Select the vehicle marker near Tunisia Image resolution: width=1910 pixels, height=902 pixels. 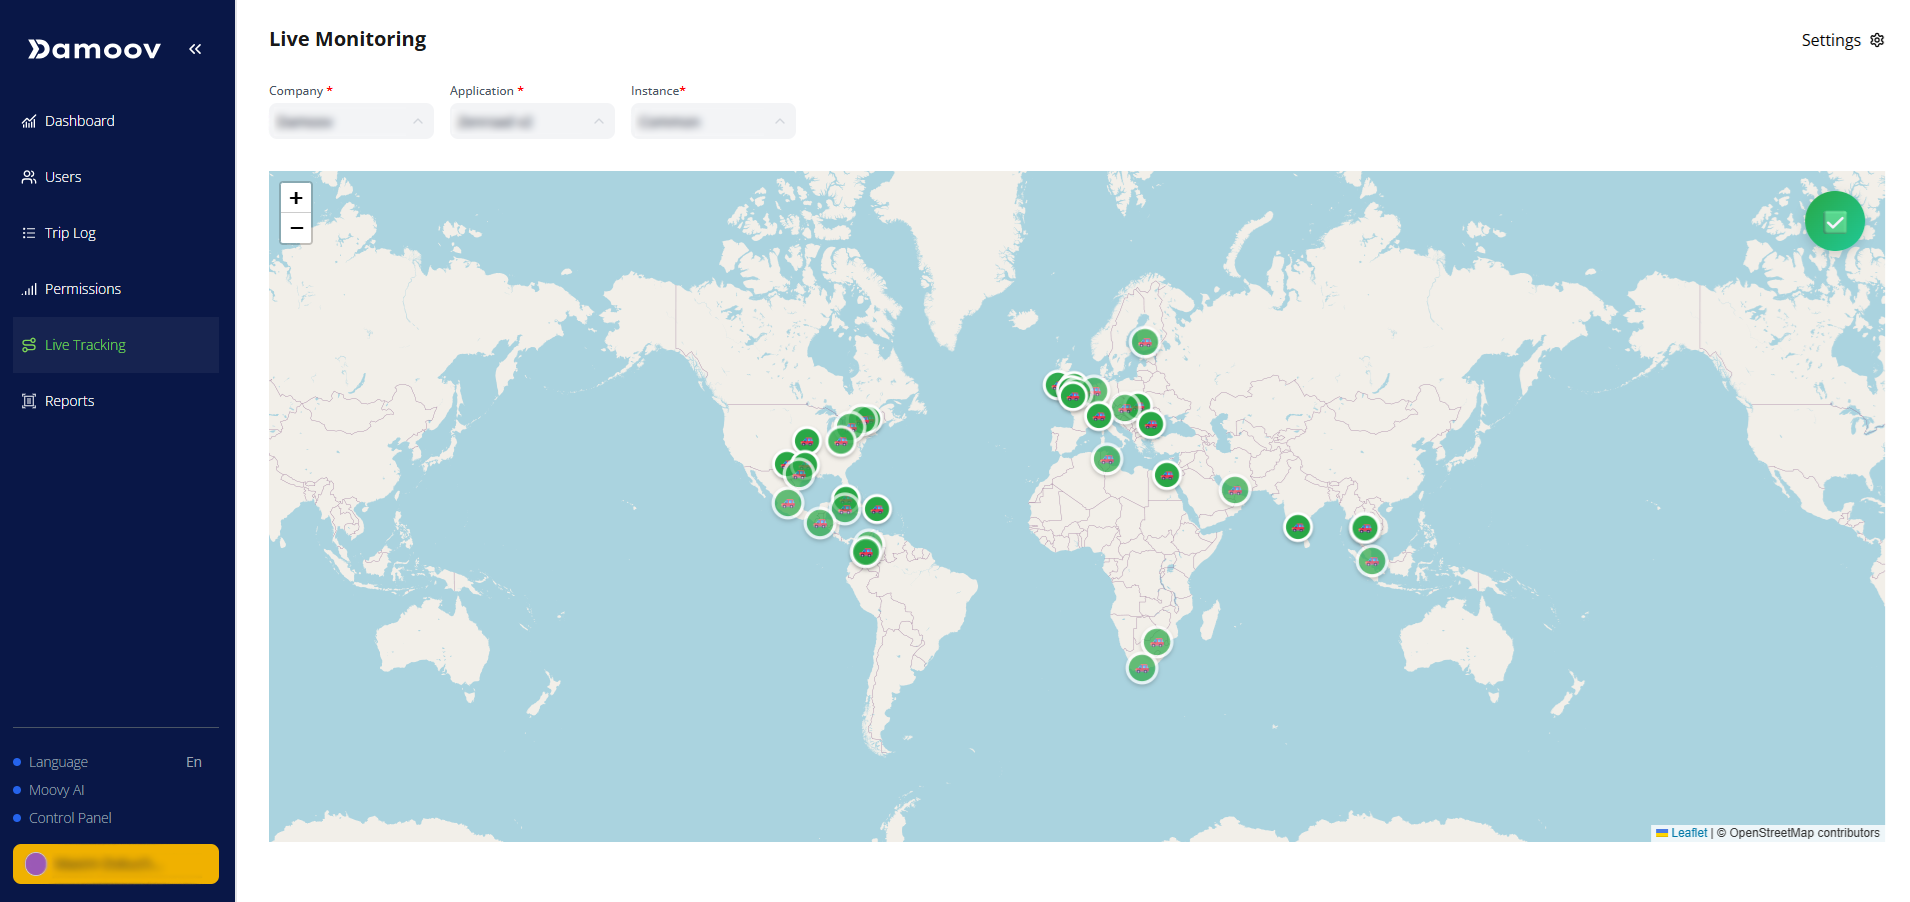click(1107, 459)
